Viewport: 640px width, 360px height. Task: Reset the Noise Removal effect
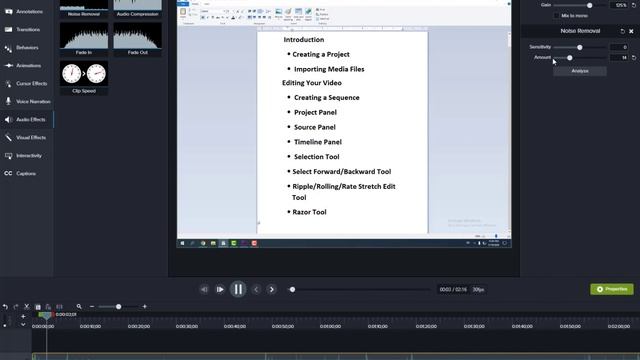point(622,31)
